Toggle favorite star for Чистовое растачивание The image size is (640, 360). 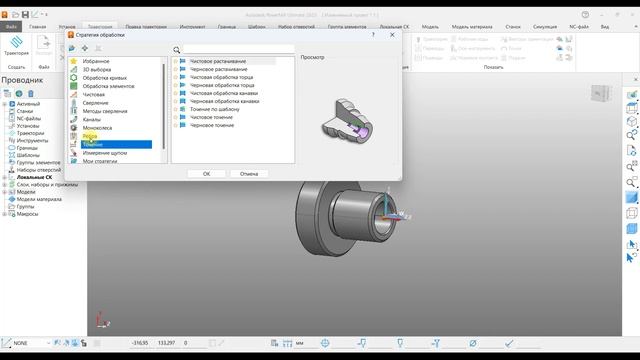point(176,61)
